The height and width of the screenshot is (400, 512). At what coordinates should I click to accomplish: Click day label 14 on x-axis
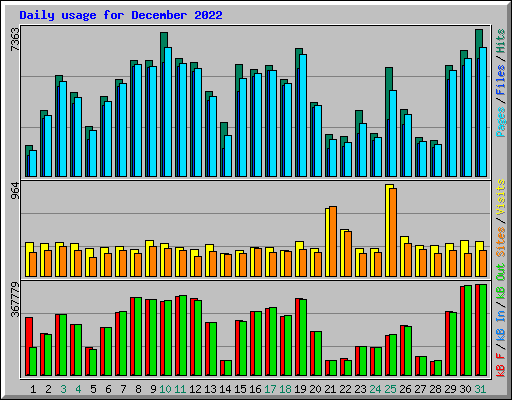(225, 389)
